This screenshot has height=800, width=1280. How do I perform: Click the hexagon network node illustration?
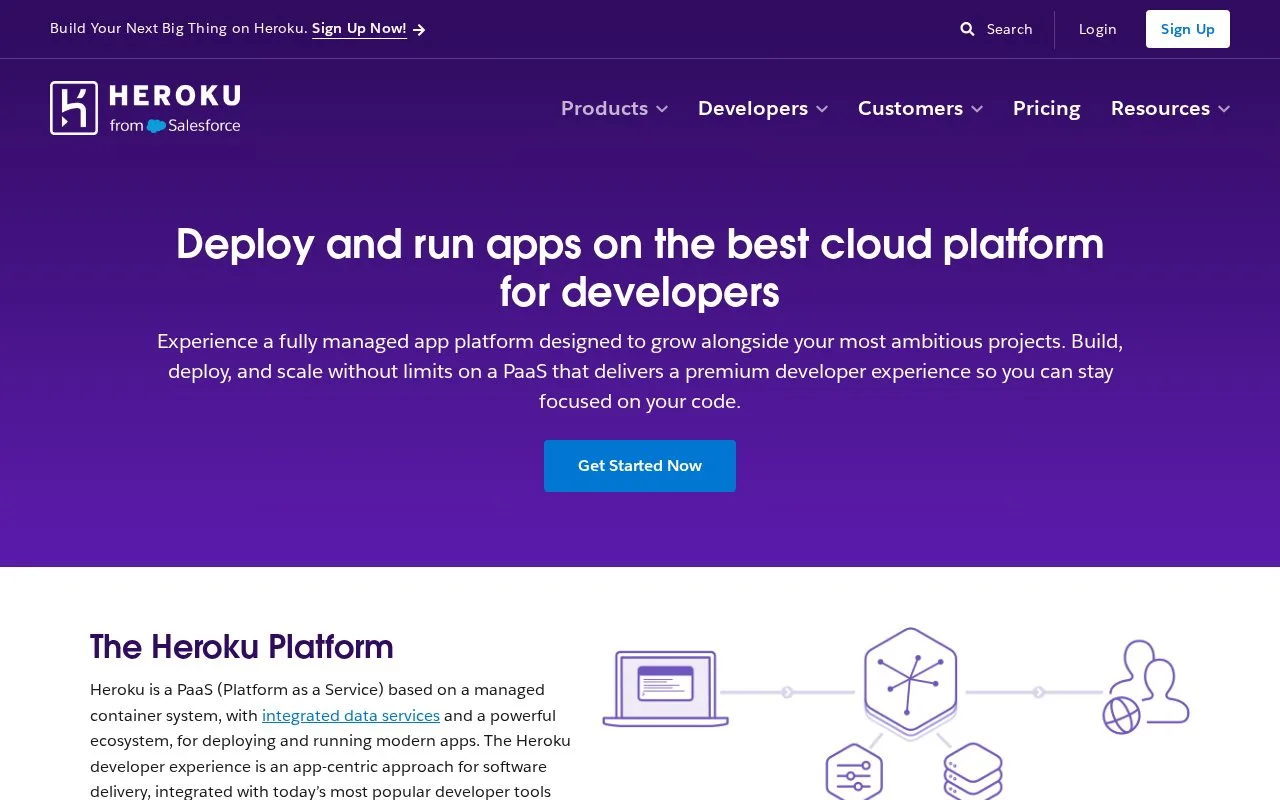point(910,684)
